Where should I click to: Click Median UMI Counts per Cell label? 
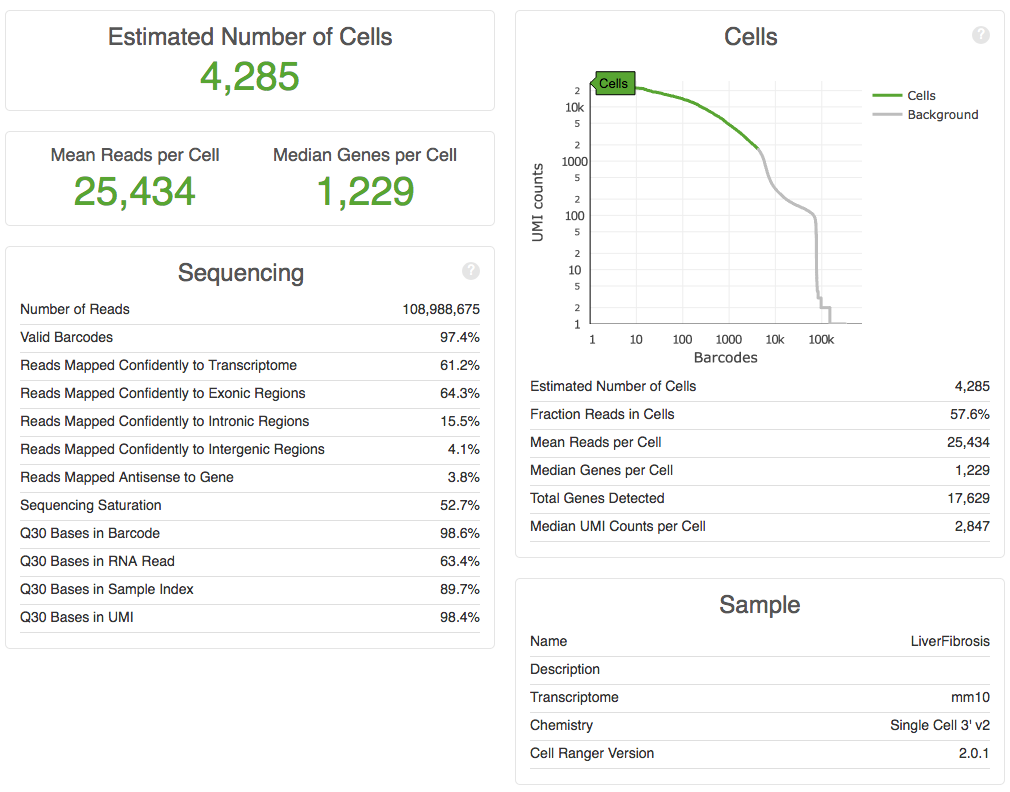(x=618, y=527)
